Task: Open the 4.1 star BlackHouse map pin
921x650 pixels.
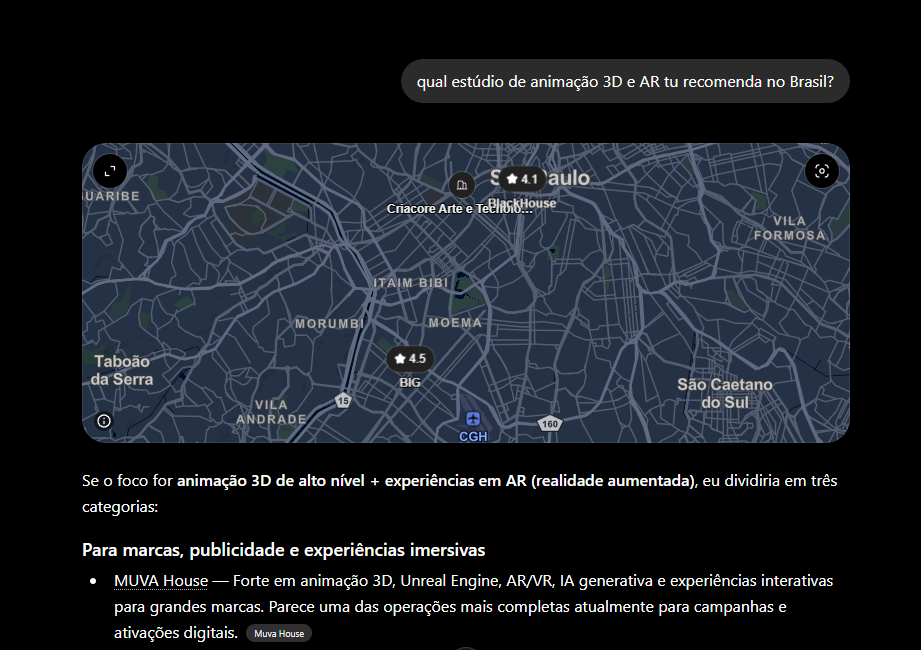Action: pos(523,179)
